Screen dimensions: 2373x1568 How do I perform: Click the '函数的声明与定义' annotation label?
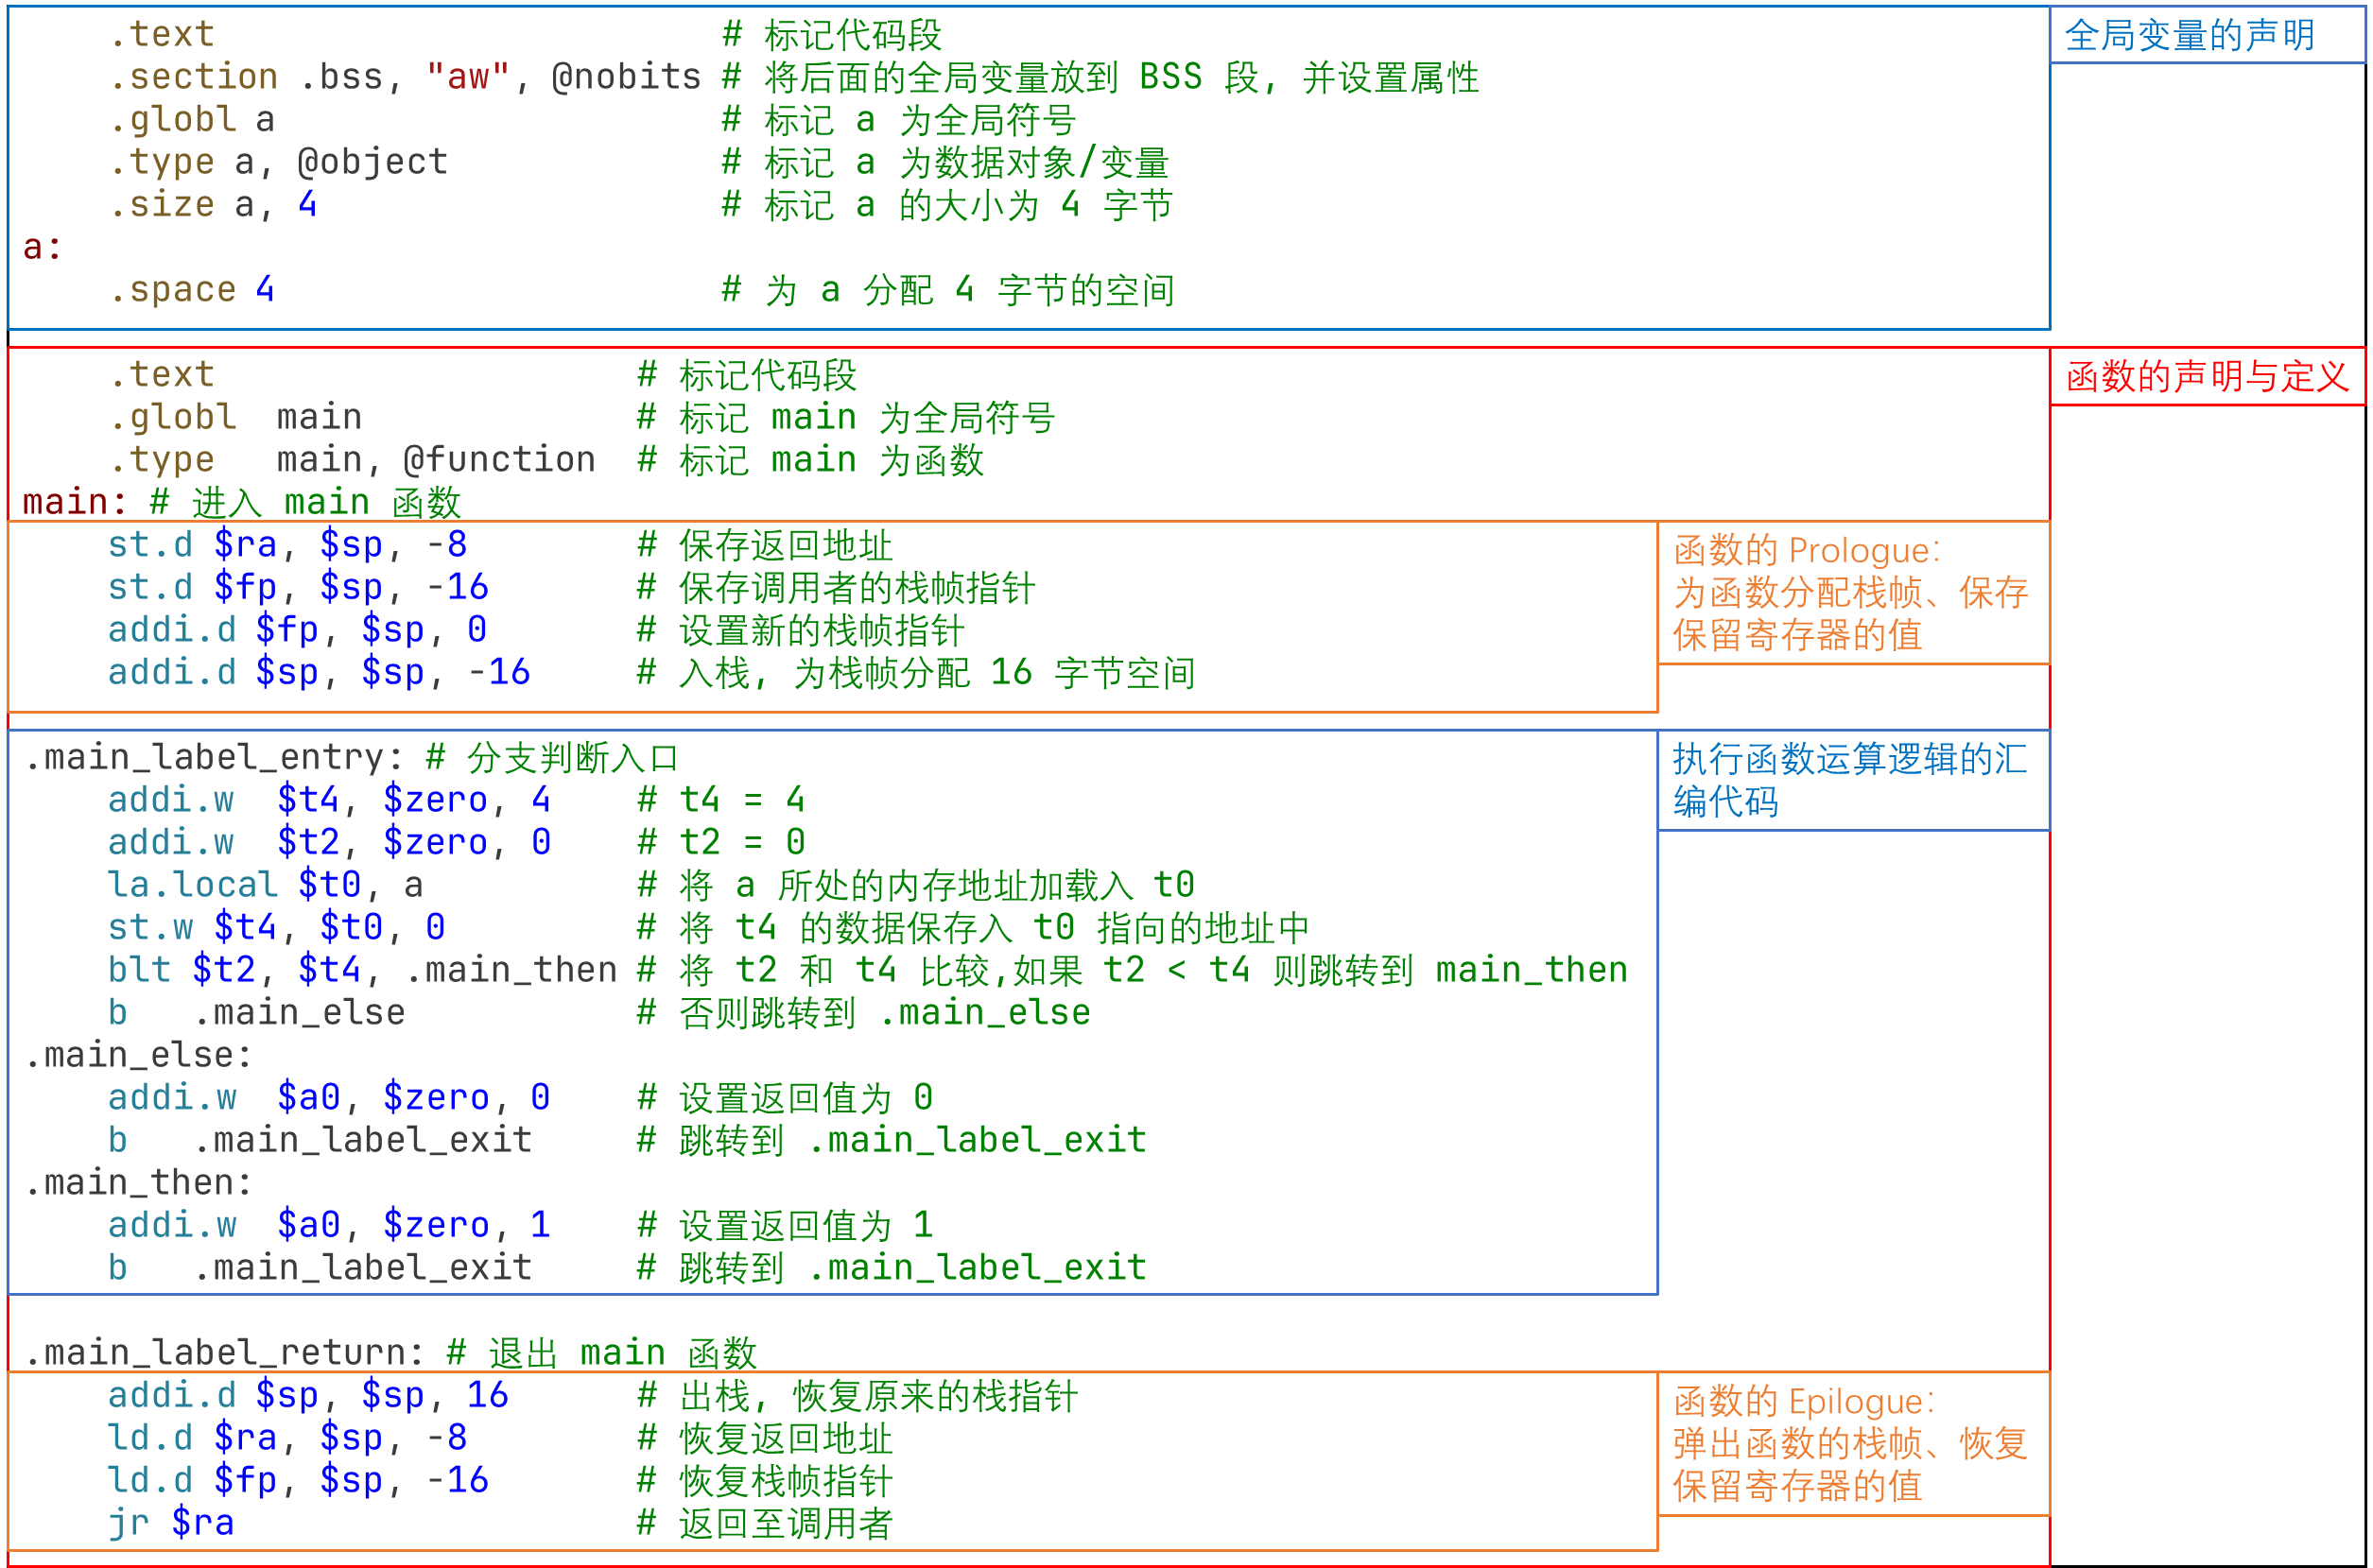tap(2207, 377)
